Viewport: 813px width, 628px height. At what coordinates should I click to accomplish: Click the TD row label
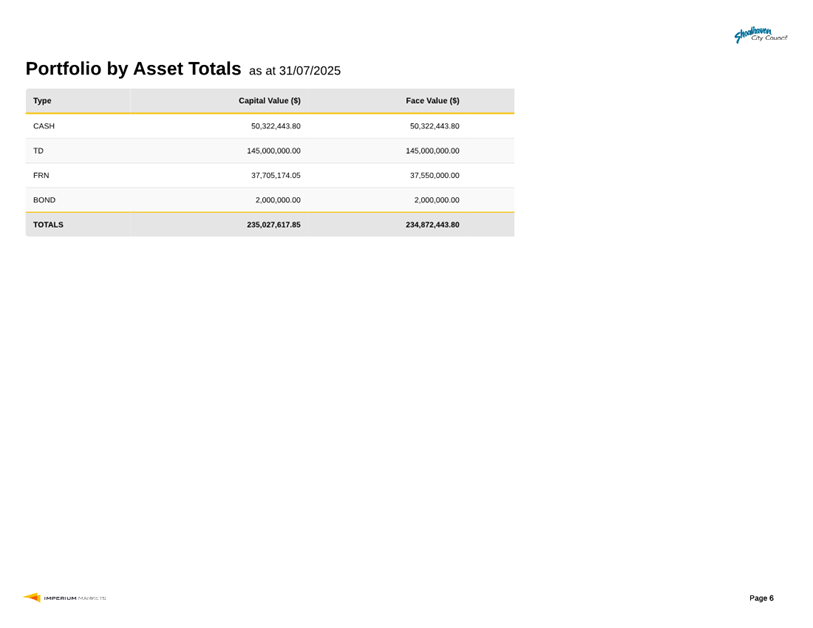coord(39,151)
